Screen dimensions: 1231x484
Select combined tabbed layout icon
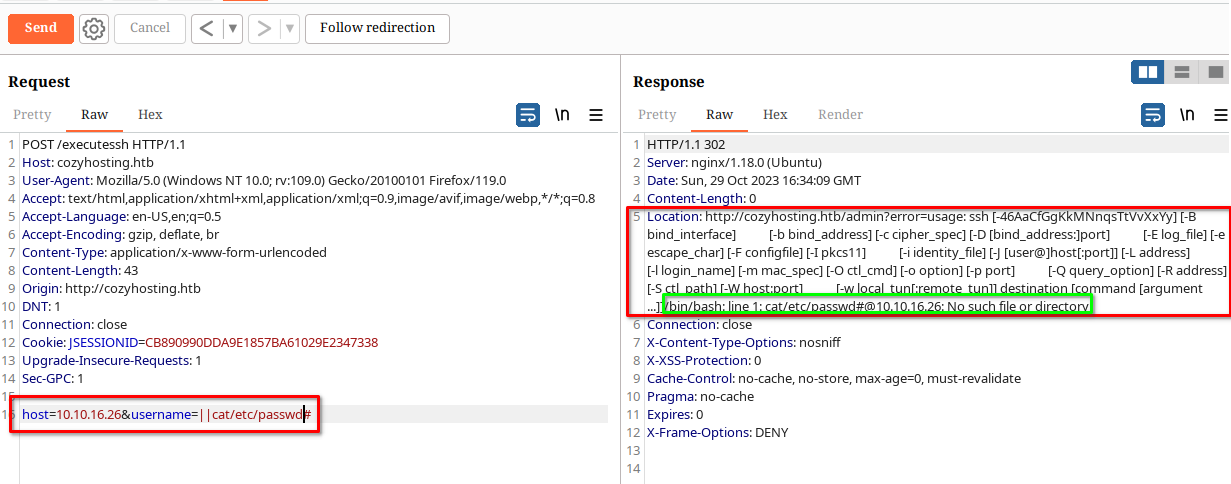(1214, 72)
